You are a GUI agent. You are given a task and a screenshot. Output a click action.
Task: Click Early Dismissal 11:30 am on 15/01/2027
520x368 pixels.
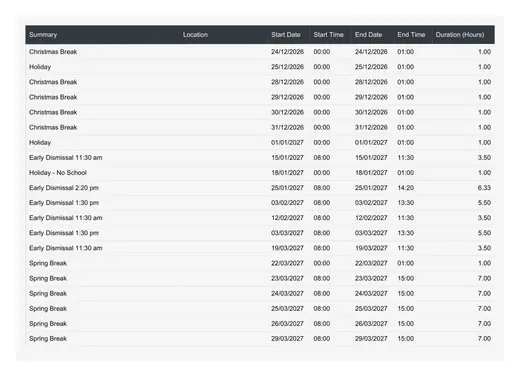[x=66, y=158]
